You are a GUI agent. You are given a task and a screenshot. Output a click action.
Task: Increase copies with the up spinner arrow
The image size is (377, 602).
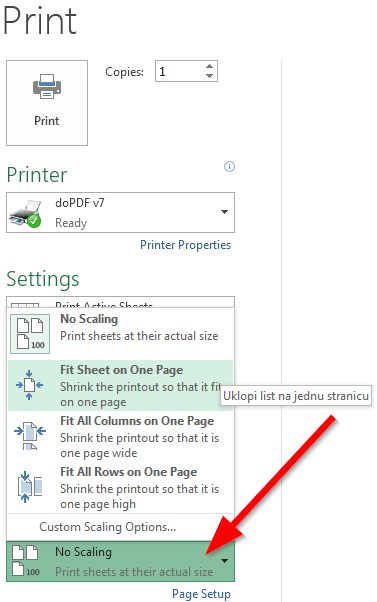pos(209,66)
